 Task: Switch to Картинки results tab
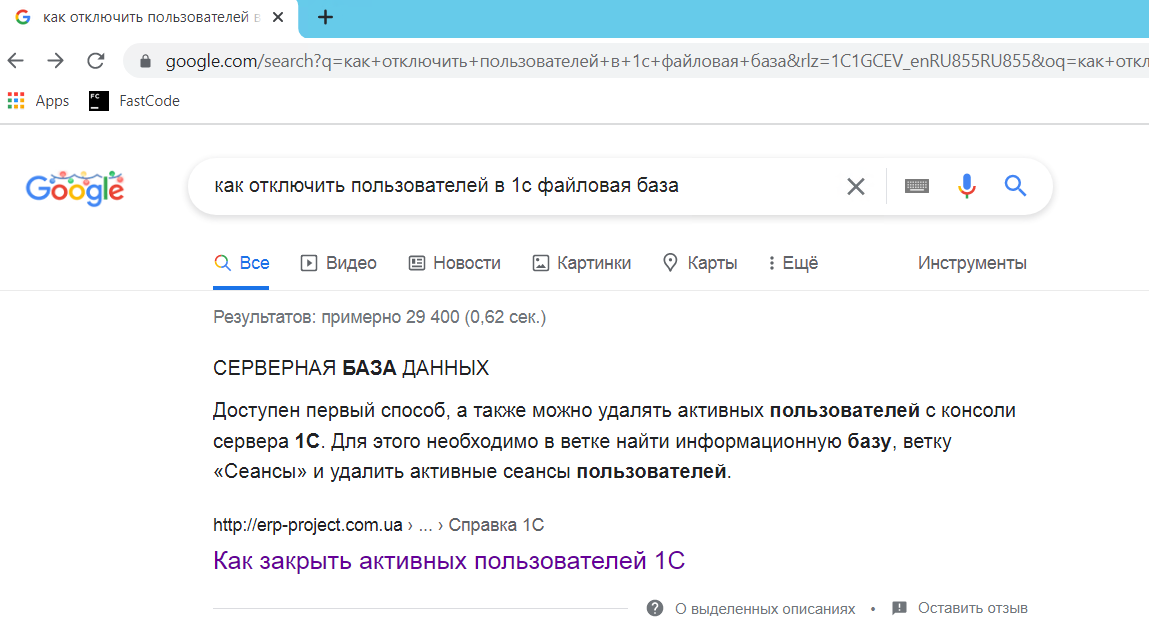(582, 263)
